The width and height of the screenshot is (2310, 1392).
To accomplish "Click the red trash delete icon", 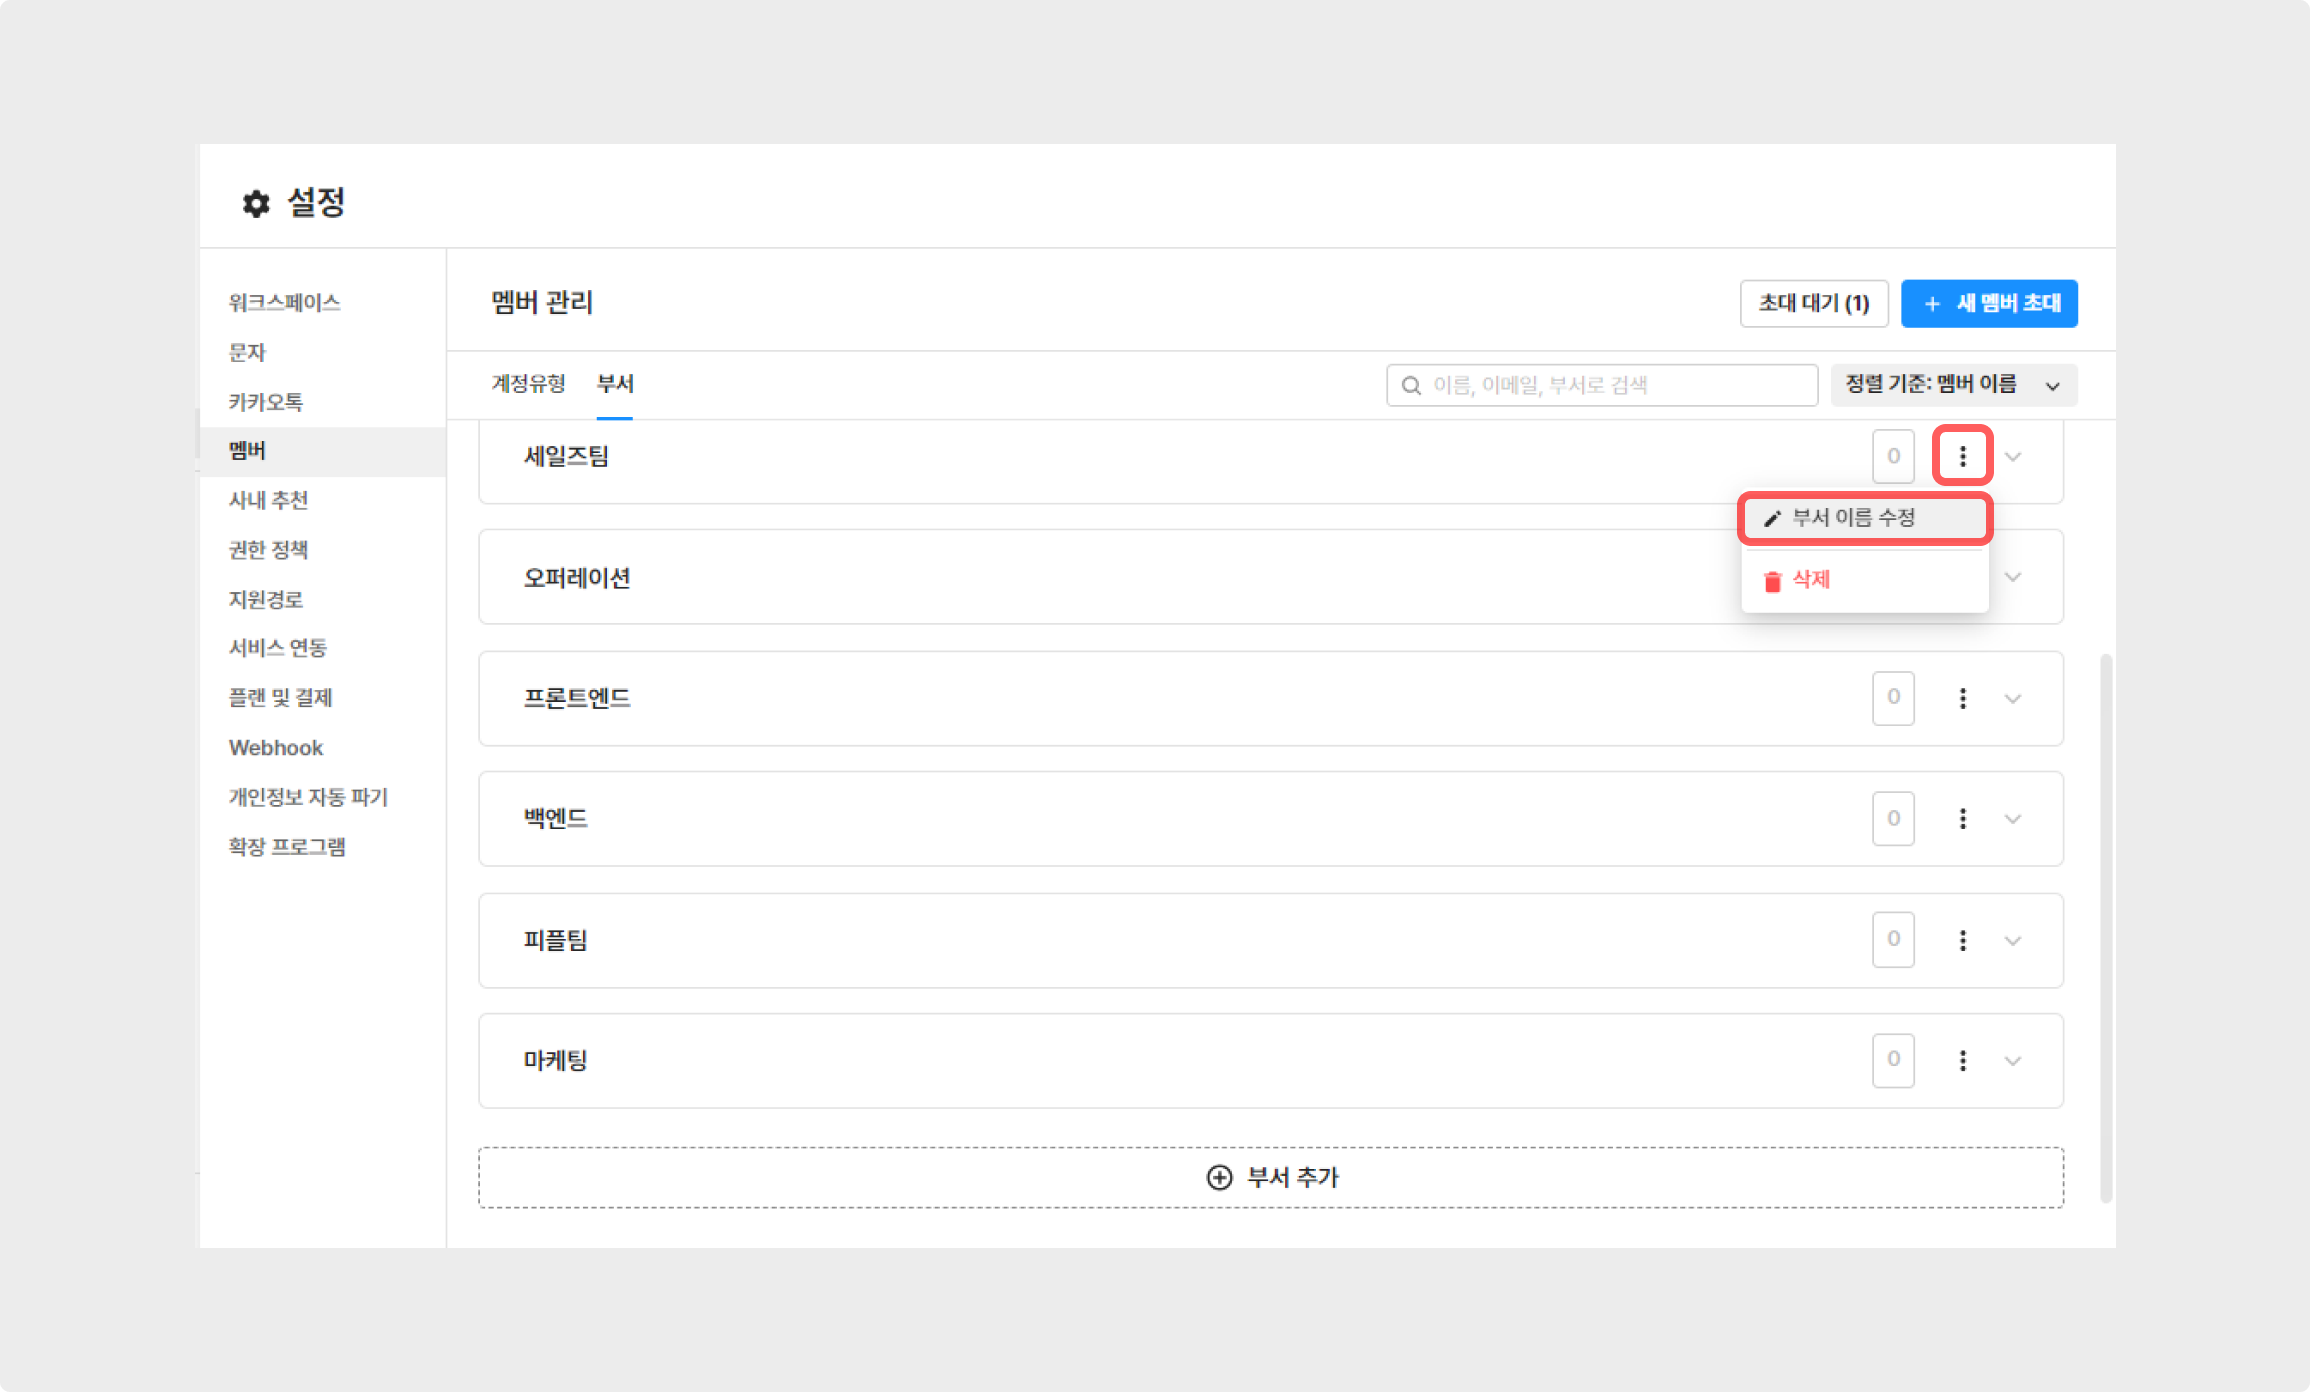I will pyautogui.click(x=1772, y=581).
